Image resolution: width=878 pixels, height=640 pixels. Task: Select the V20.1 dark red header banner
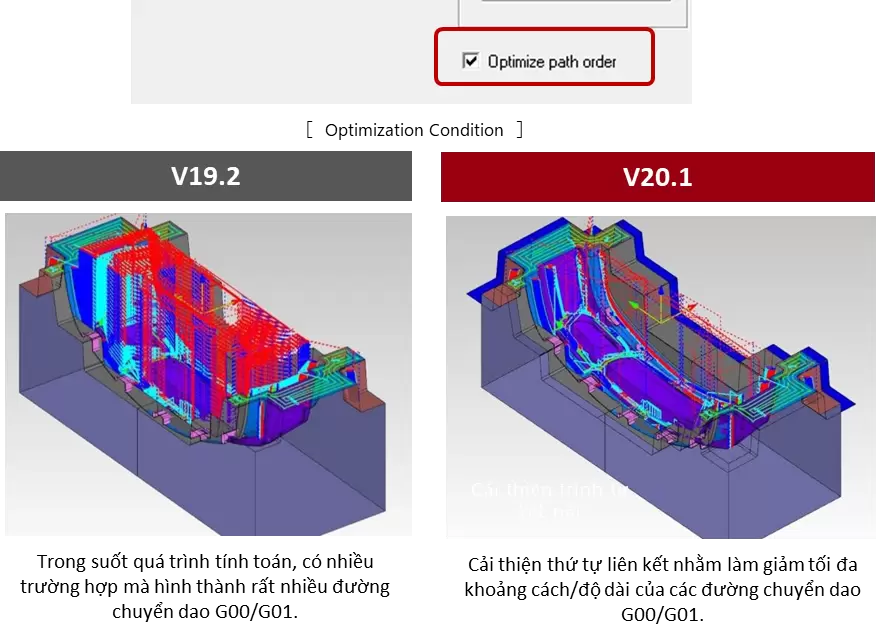(x=657, y=177)
